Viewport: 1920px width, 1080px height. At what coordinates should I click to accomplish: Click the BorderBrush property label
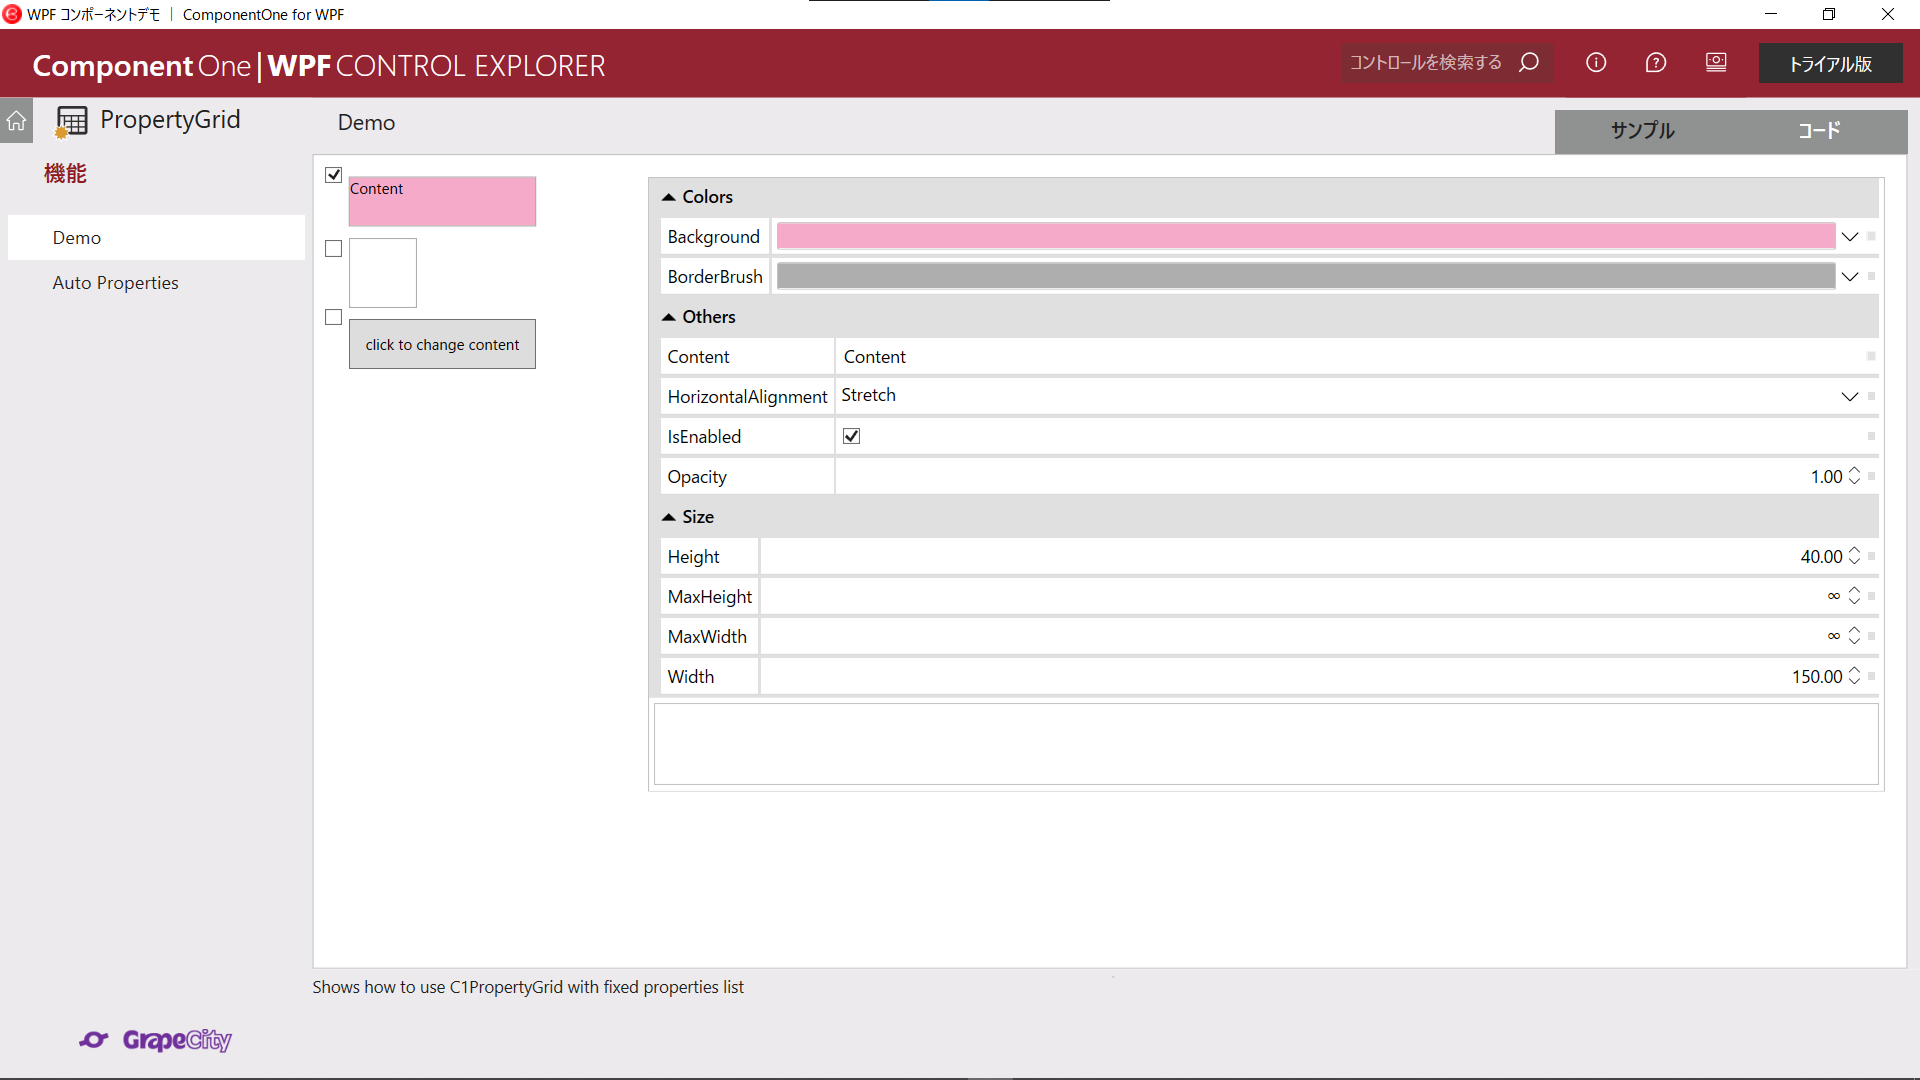pyautogui.click(x=715, y=277)
